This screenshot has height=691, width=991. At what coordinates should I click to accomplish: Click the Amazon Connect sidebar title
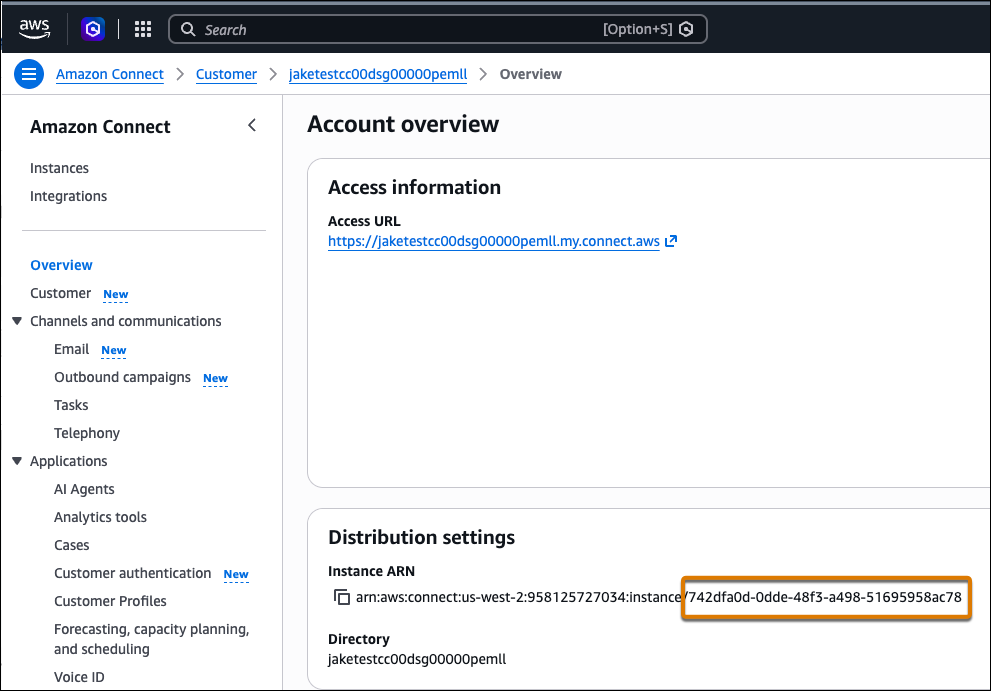click(x=100, y=127)
